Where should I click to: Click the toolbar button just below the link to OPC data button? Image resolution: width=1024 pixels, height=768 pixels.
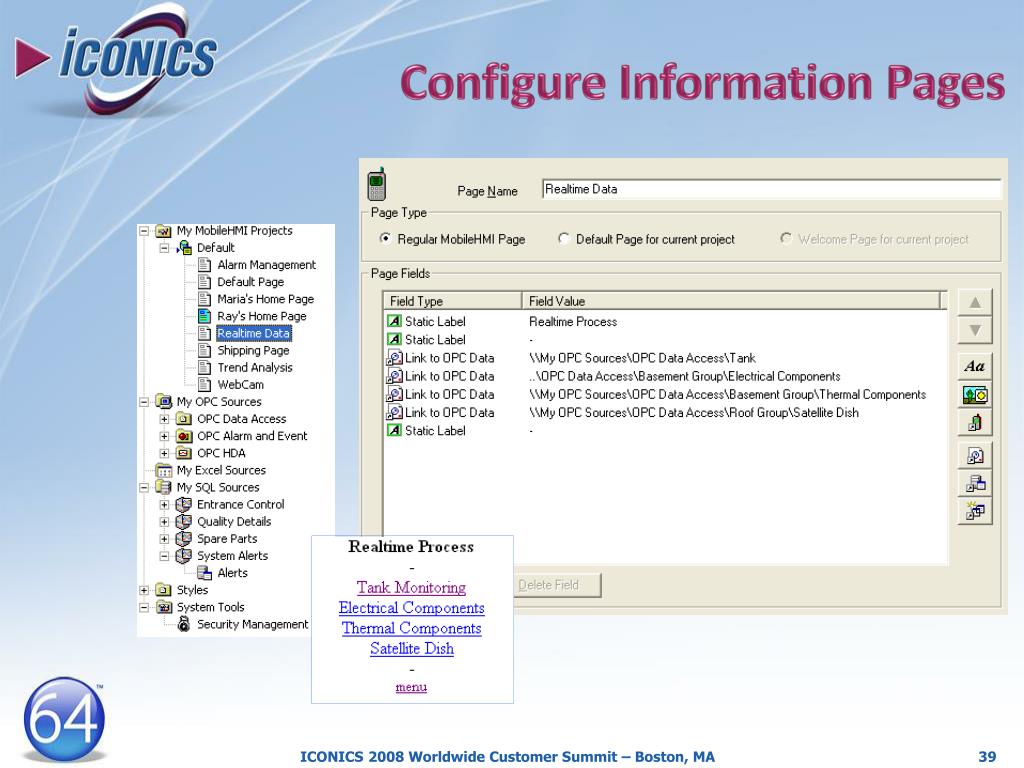pos(975,483)
